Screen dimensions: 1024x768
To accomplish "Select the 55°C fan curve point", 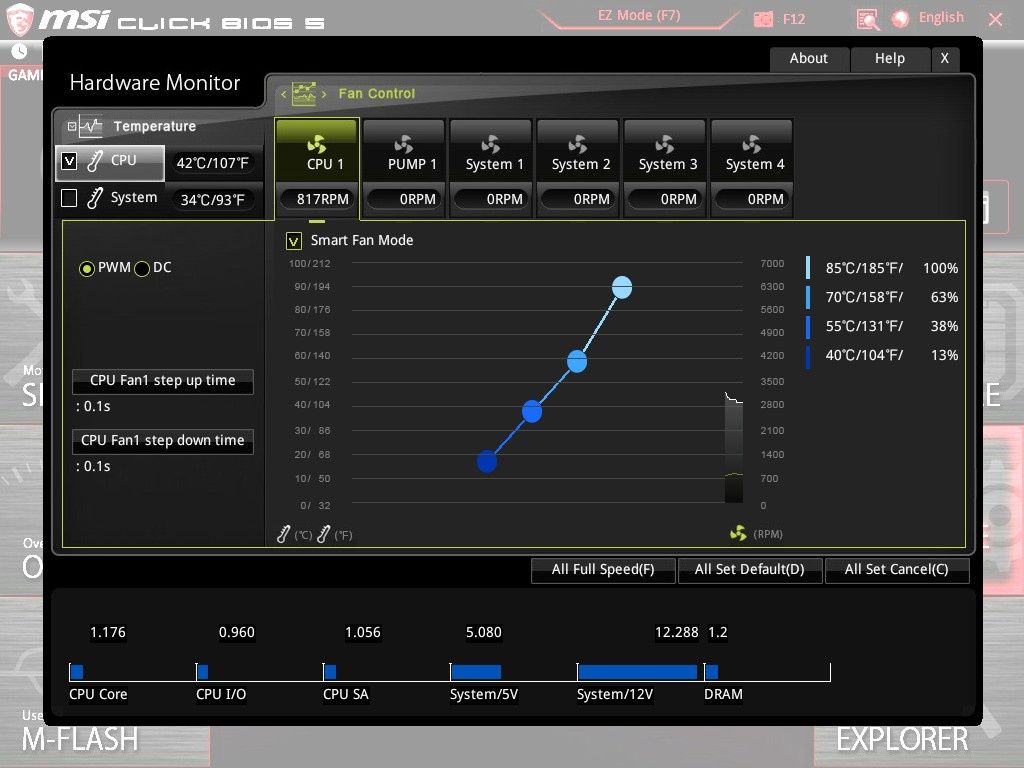I will (x=532, y=411).
